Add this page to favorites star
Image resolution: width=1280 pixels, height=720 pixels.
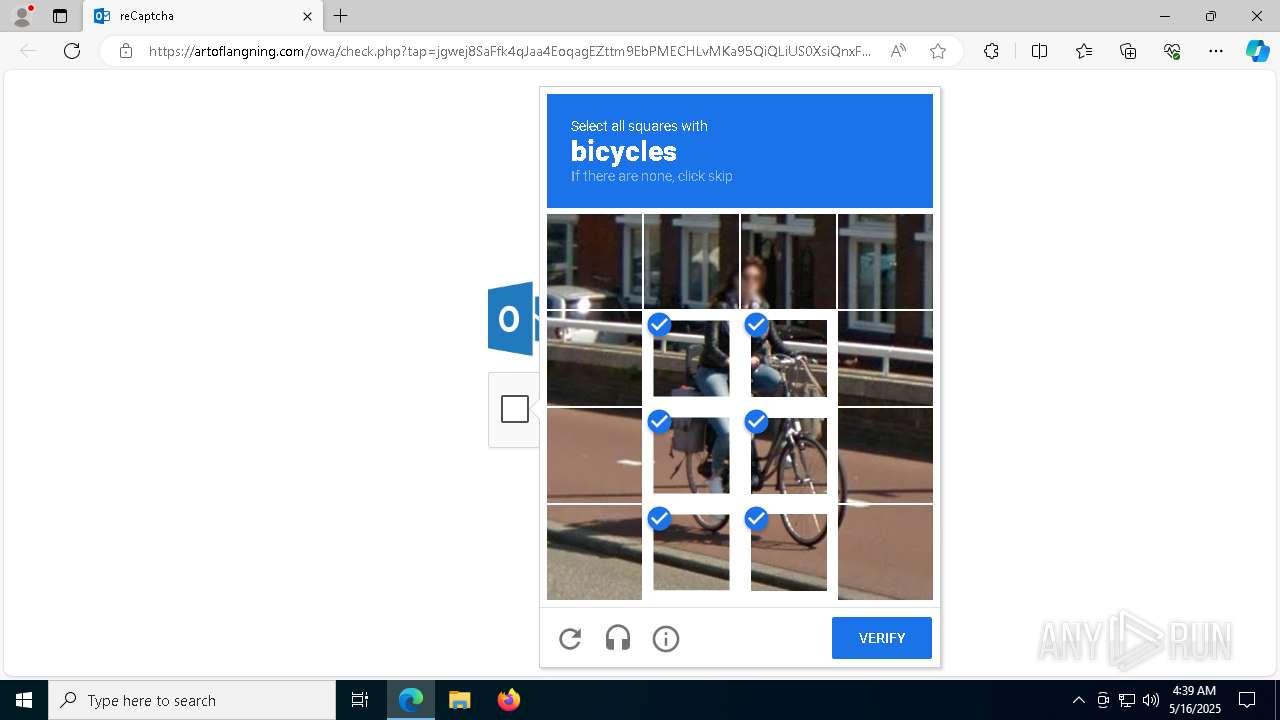[x=938, y=51]
